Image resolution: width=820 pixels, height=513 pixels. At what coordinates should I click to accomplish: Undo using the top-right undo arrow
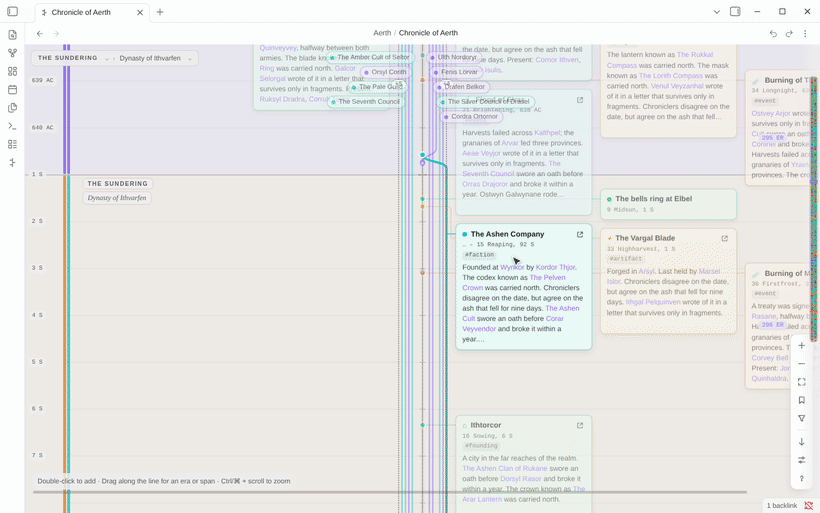tap(773, 33)
